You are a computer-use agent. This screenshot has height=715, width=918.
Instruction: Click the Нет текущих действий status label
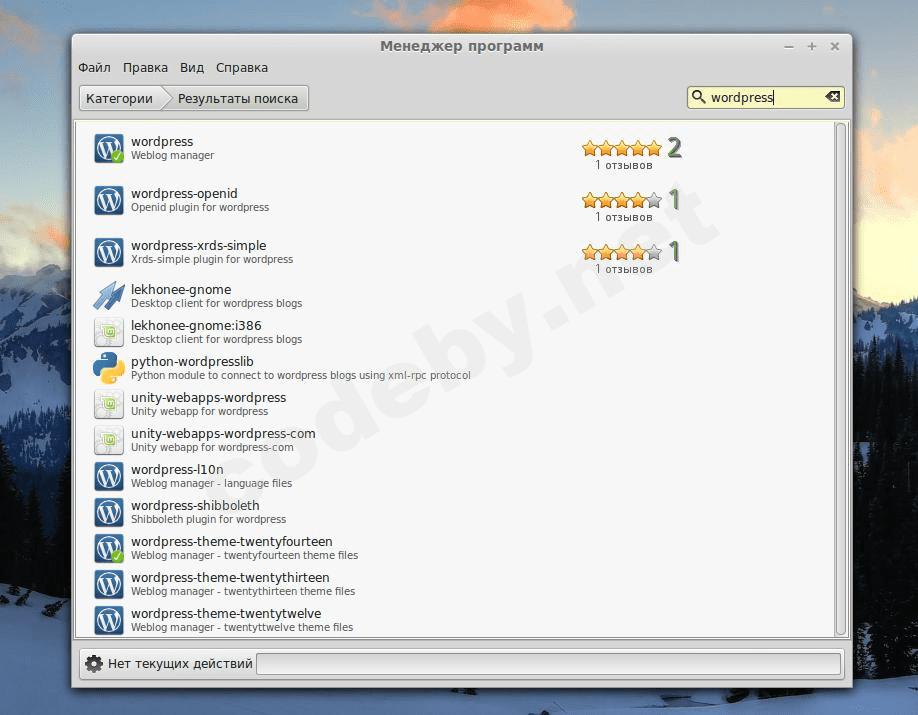180,663
